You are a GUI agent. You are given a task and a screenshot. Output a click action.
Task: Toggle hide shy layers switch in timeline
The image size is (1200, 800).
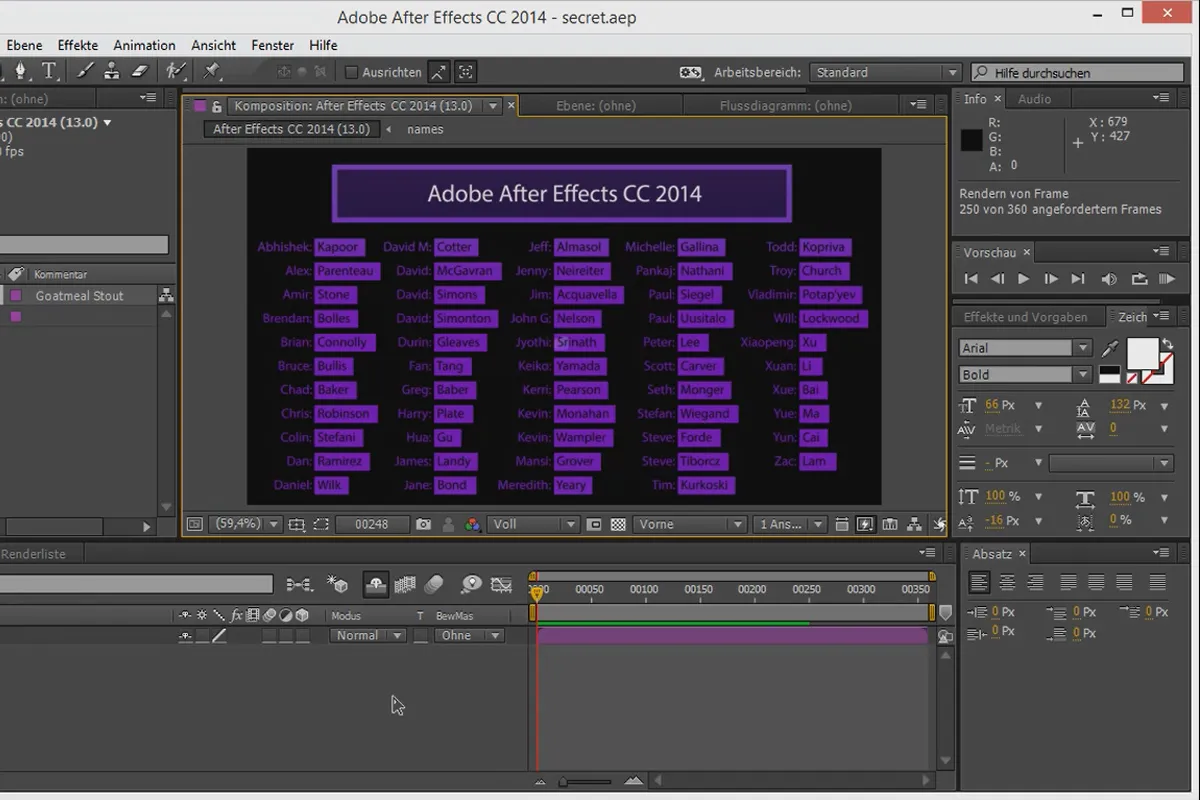[x=376, y=585]
